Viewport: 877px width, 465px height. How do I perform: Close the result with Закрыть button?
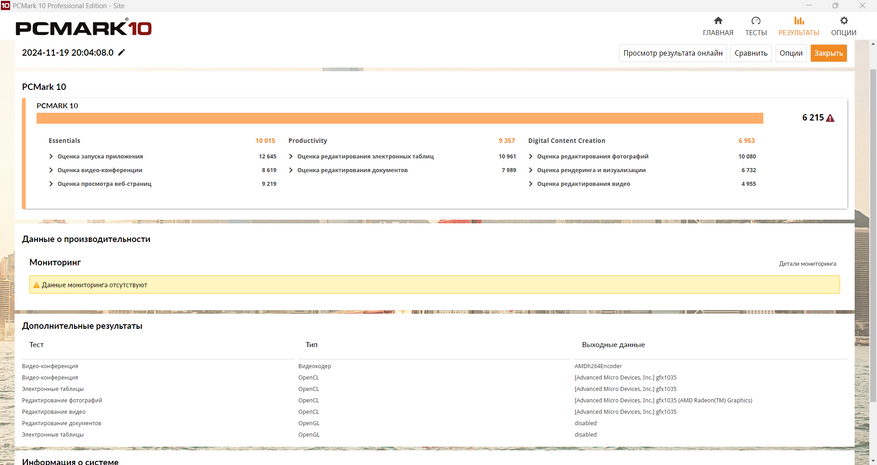coord(828,53)
